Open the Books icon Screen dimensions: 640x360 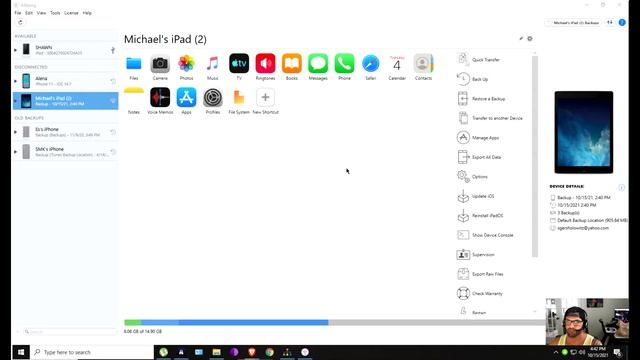pos(292,64)
